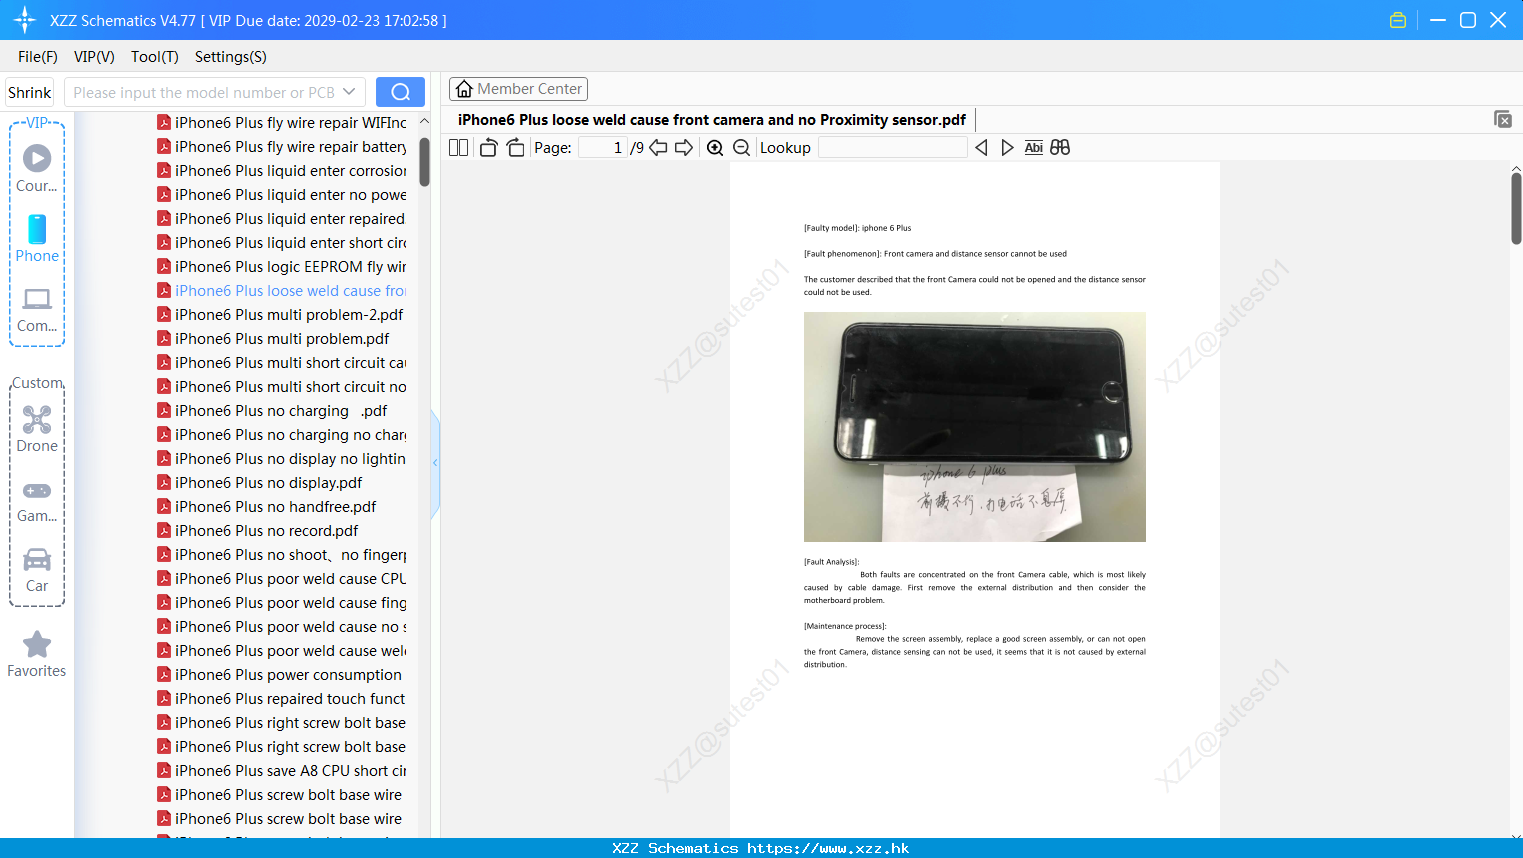Click the Page number input box

click(603, 148)
